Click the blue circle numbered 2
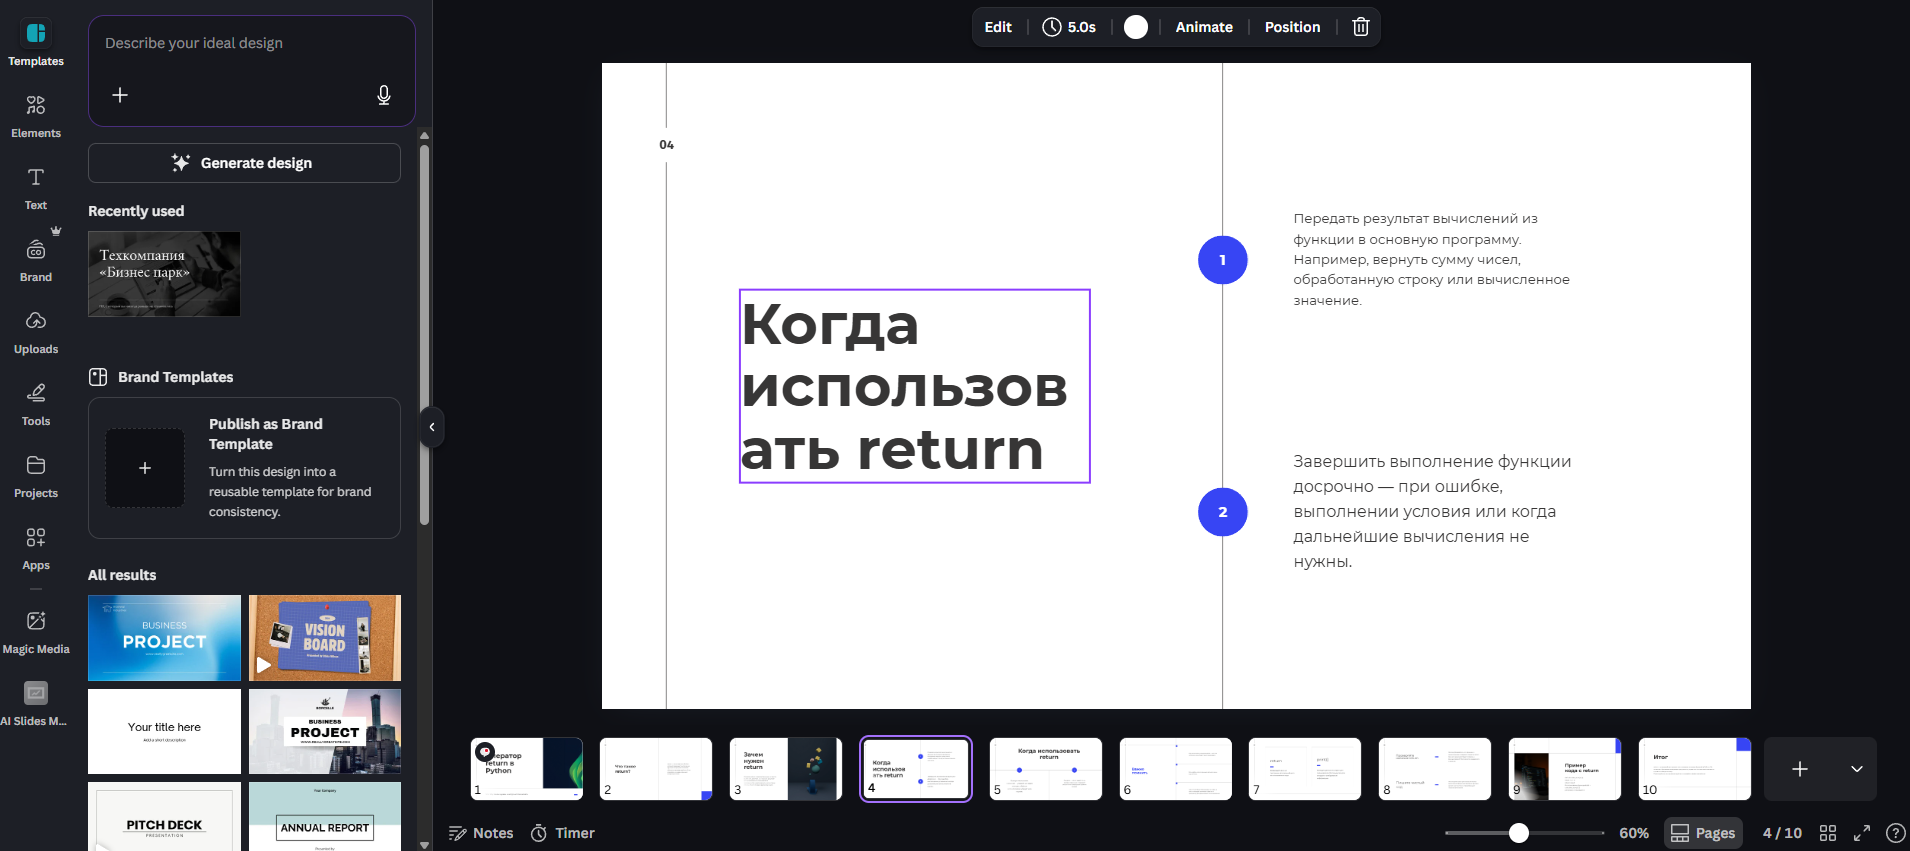The image size is (1910, 851). coord(1222,512)
